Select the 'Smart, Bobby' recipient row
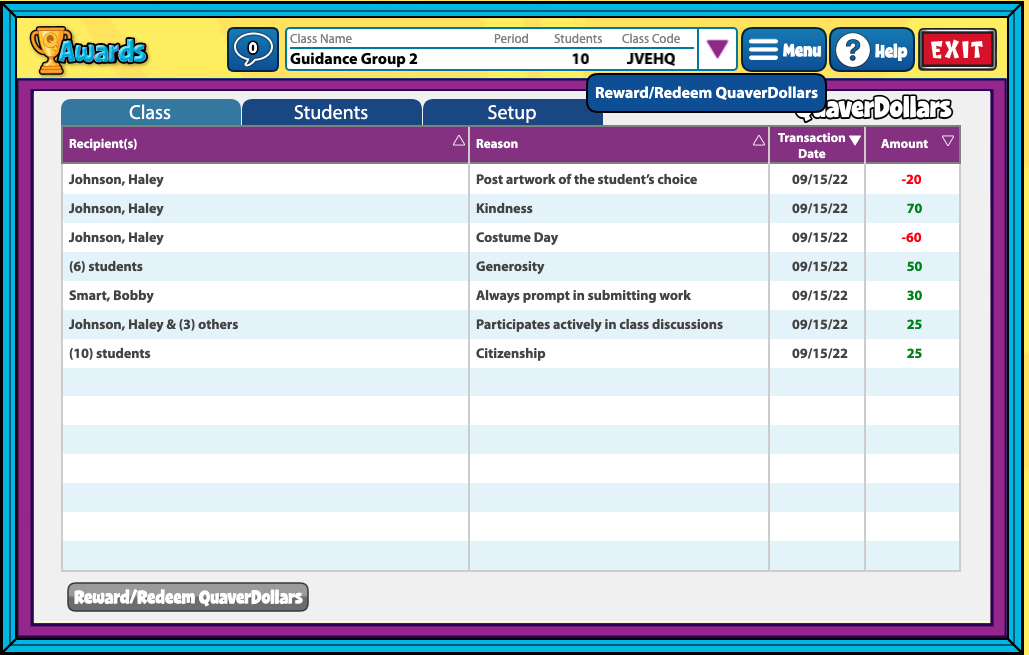The image size is (1029, 655). pyautogui.click(x=511, y=295)
